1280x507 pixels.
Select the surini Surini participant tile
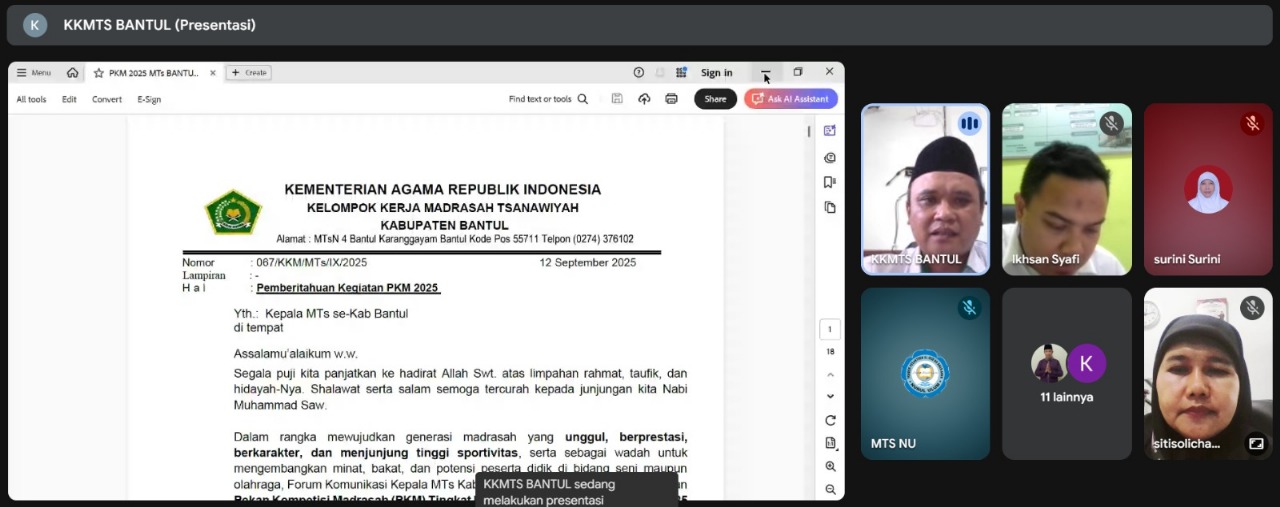pos(1208,190)
